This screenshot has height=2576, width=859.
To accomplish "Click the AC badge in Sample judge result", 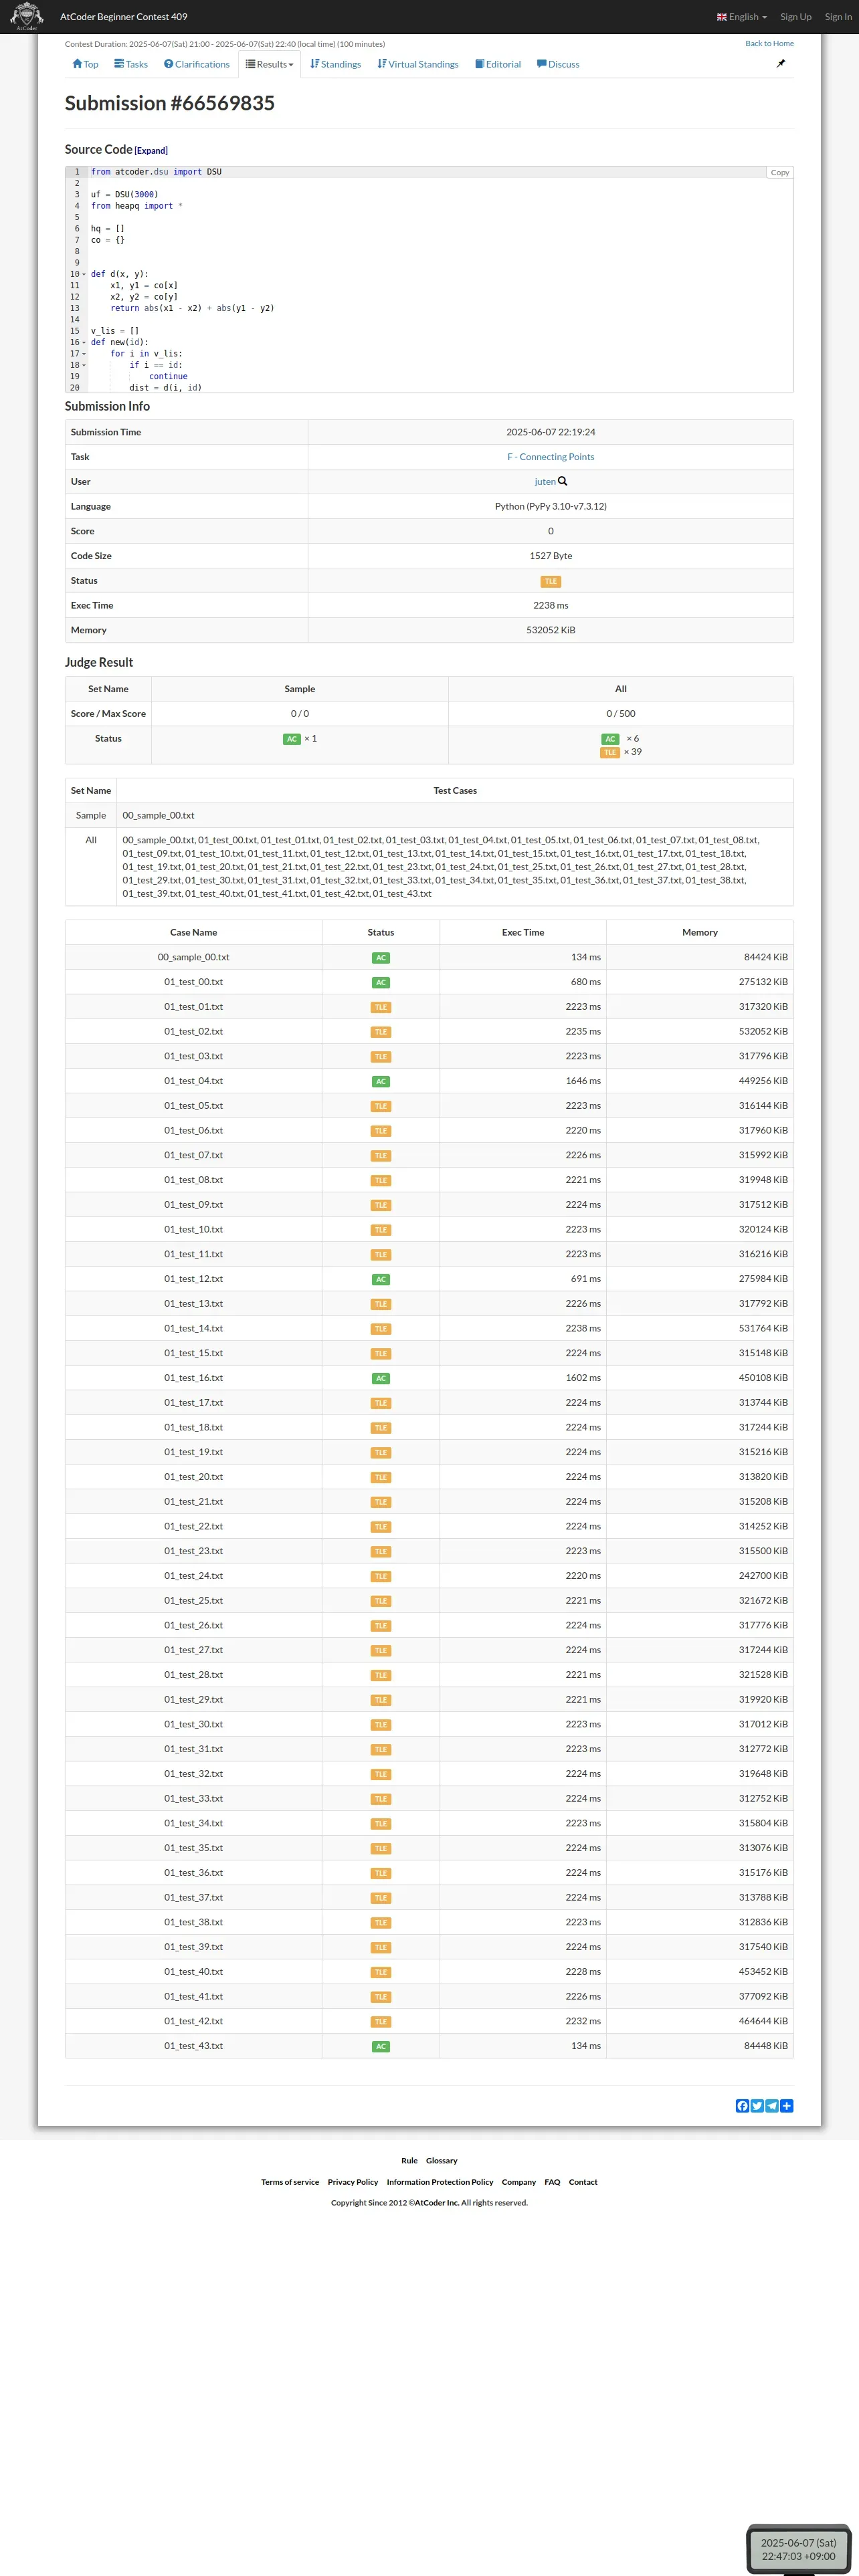I will (x=292, y=739).
